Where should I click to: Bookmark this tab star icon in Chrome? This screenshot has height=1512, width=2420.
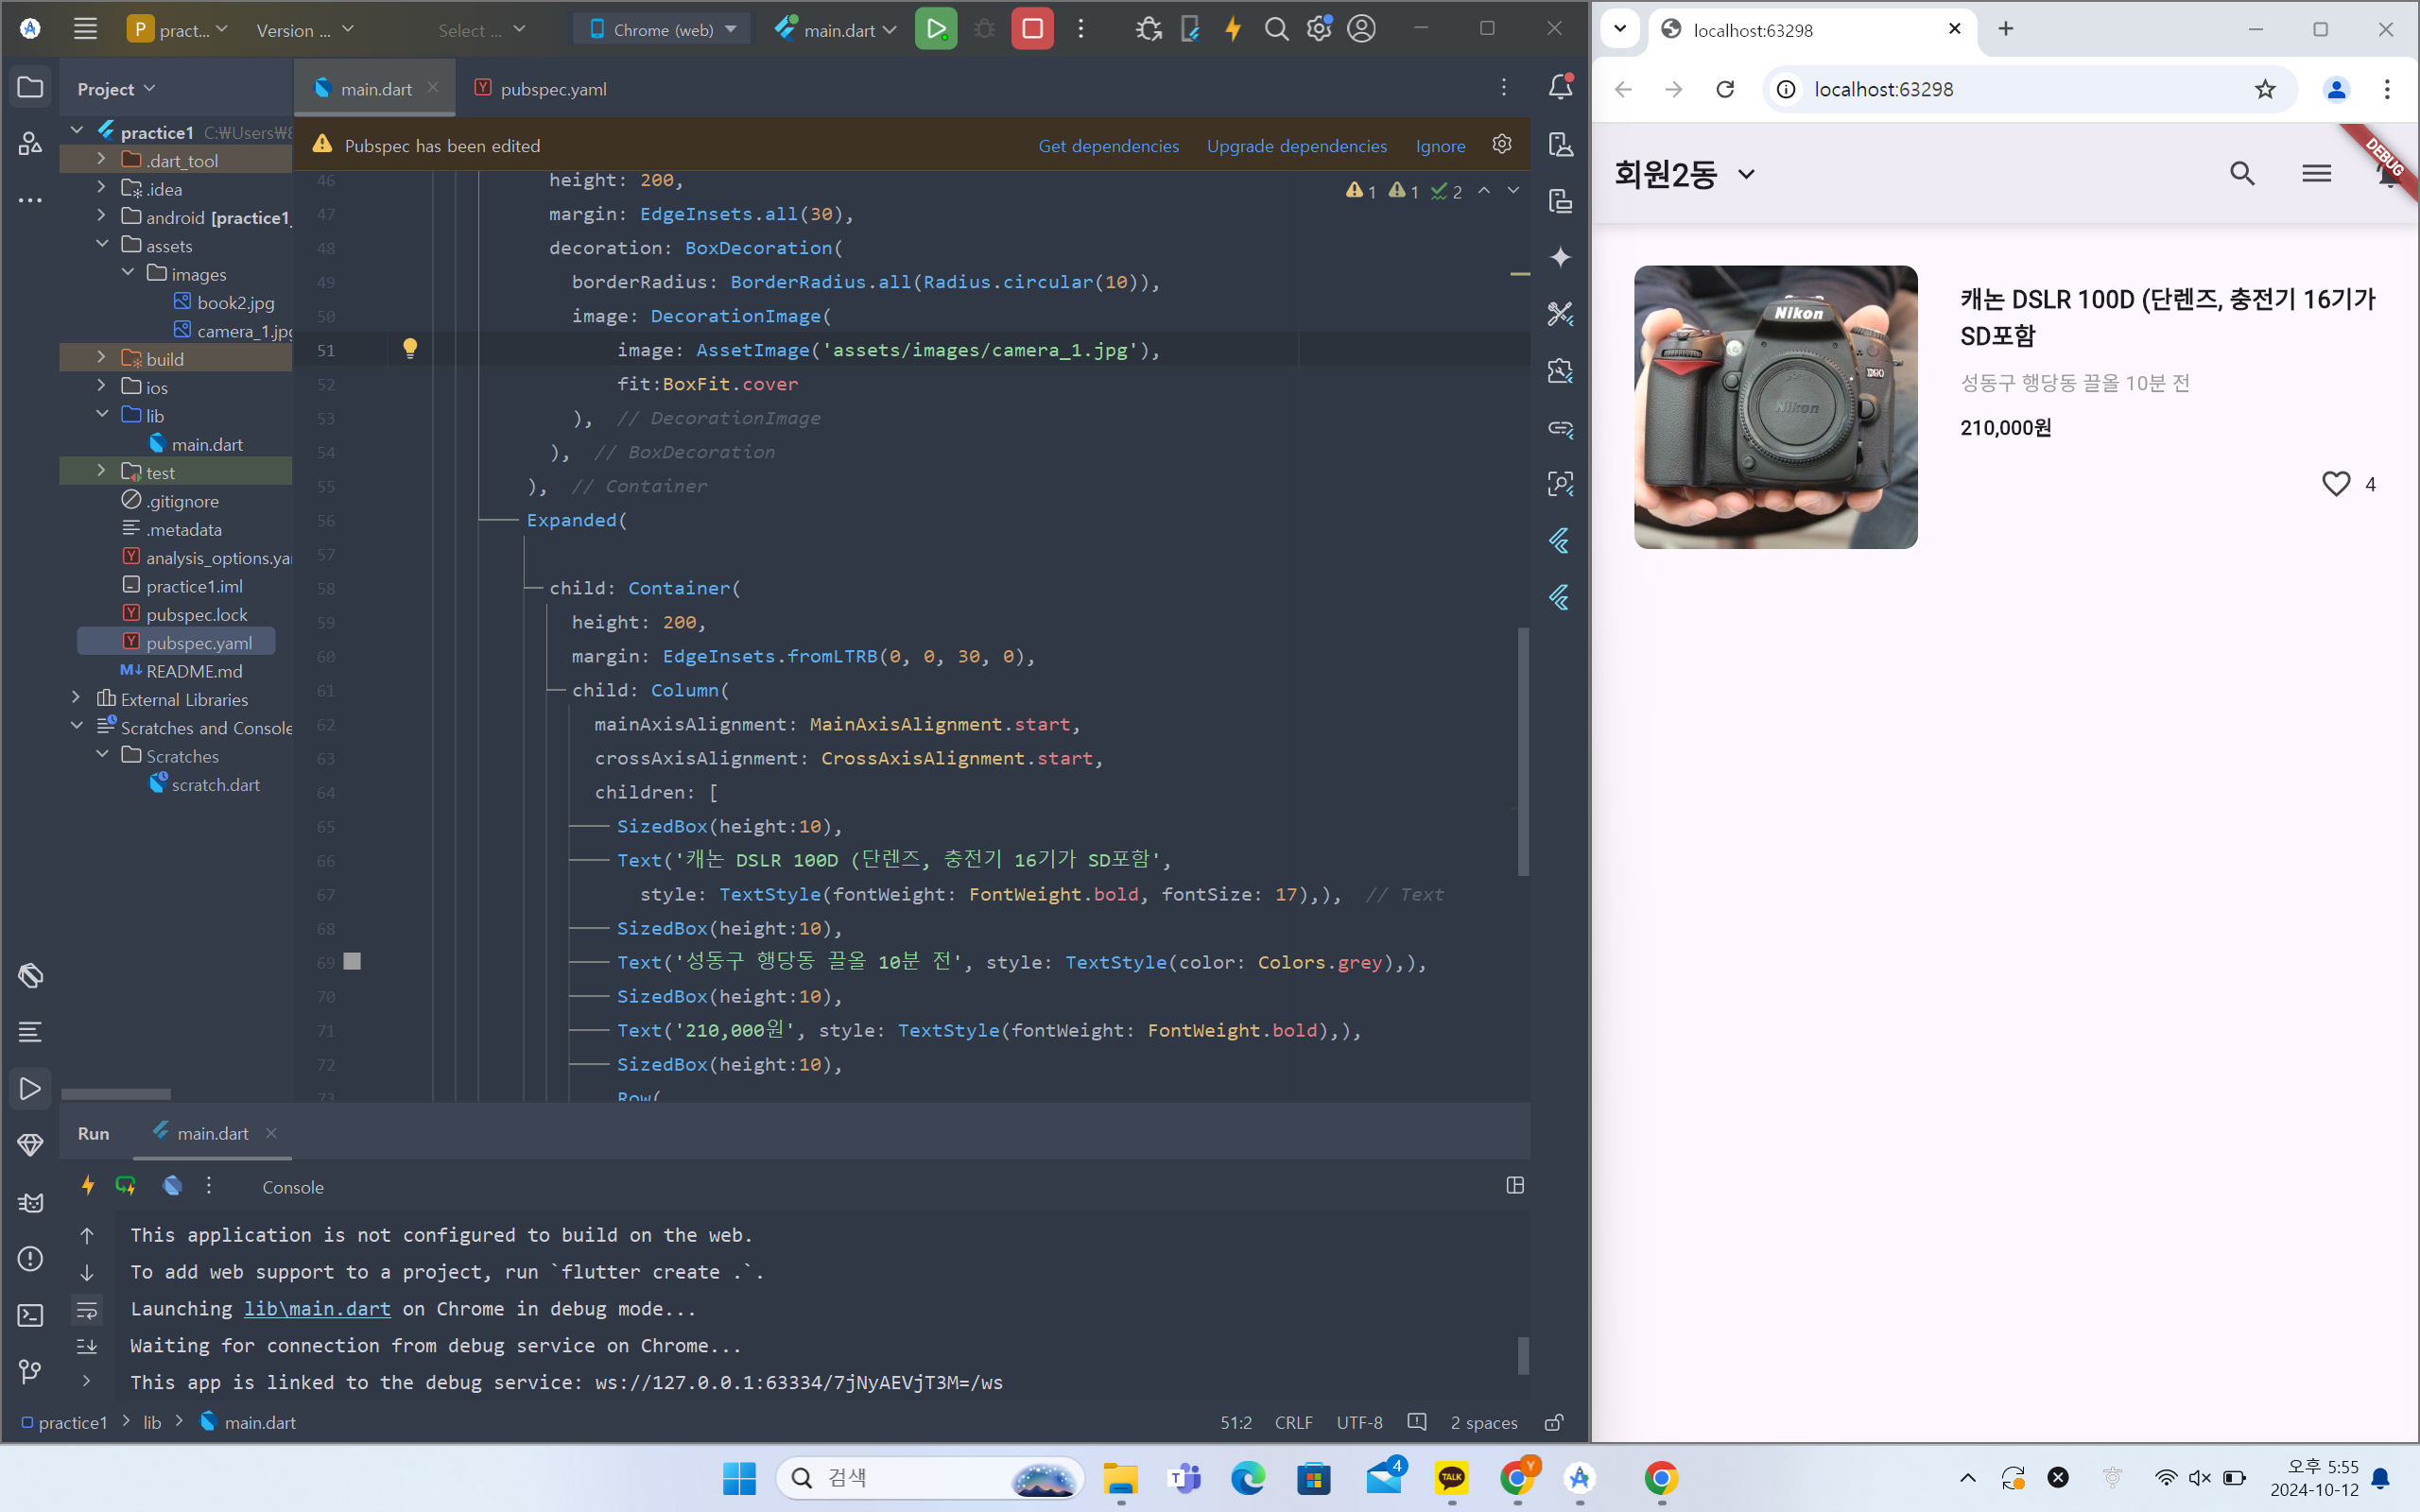pyautogui.click(x=2265, y=89)
